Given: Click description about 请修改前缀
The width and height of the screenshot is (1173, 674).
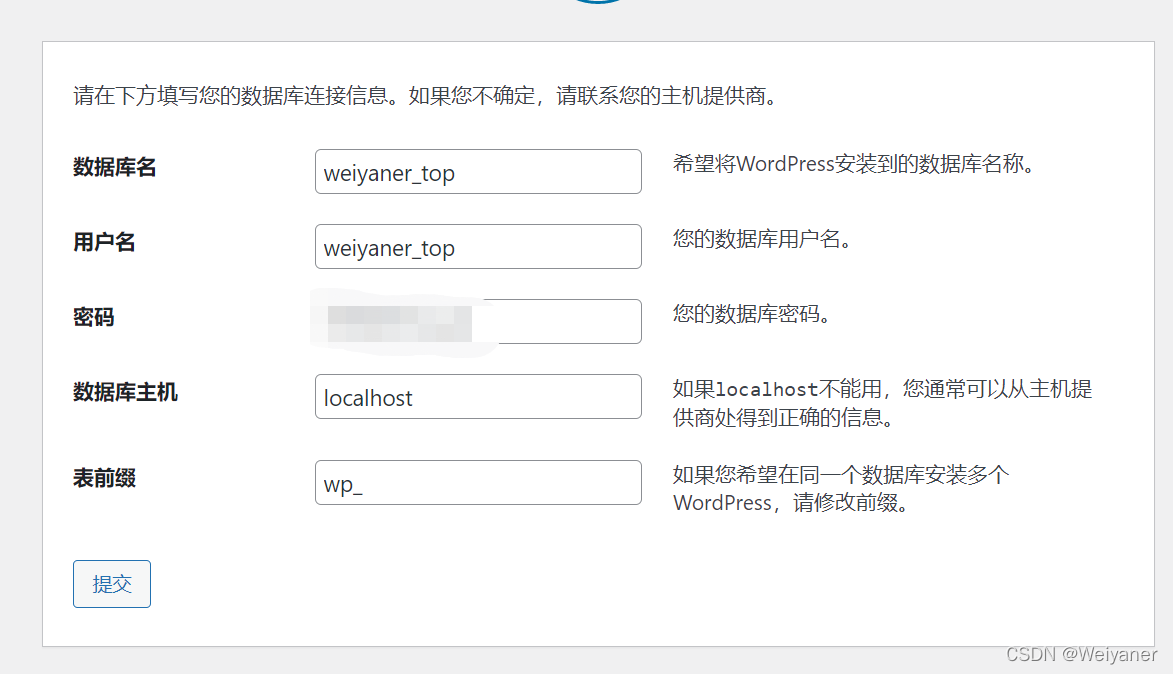Looking at the screenshot, I should [841, 488].
